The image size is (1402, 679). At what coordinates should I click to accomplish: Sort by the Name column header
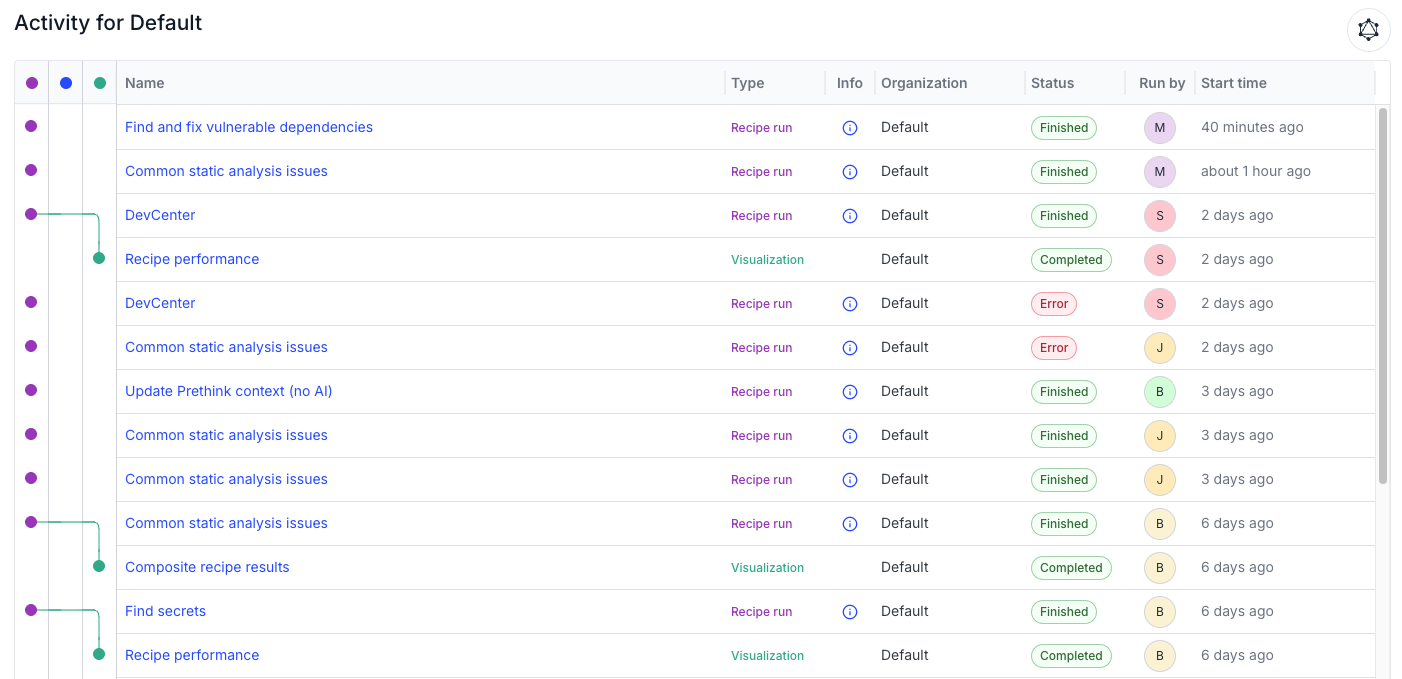(x=145, y=83)
